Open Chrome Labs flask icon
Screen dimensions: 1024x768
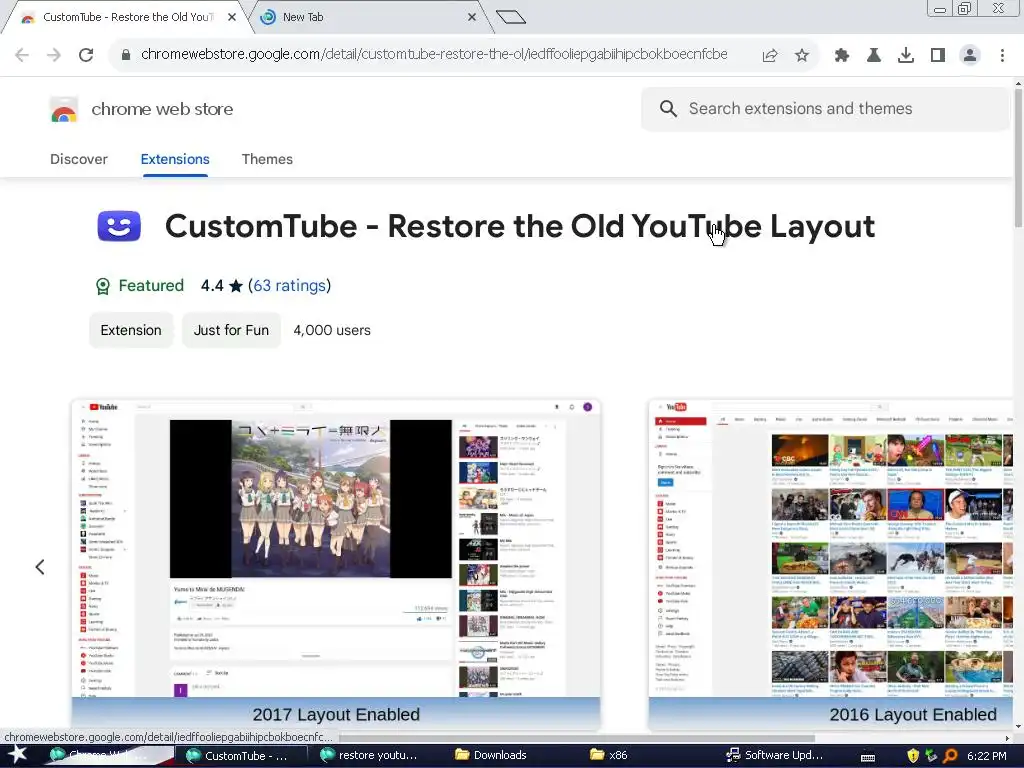(874, 56)
